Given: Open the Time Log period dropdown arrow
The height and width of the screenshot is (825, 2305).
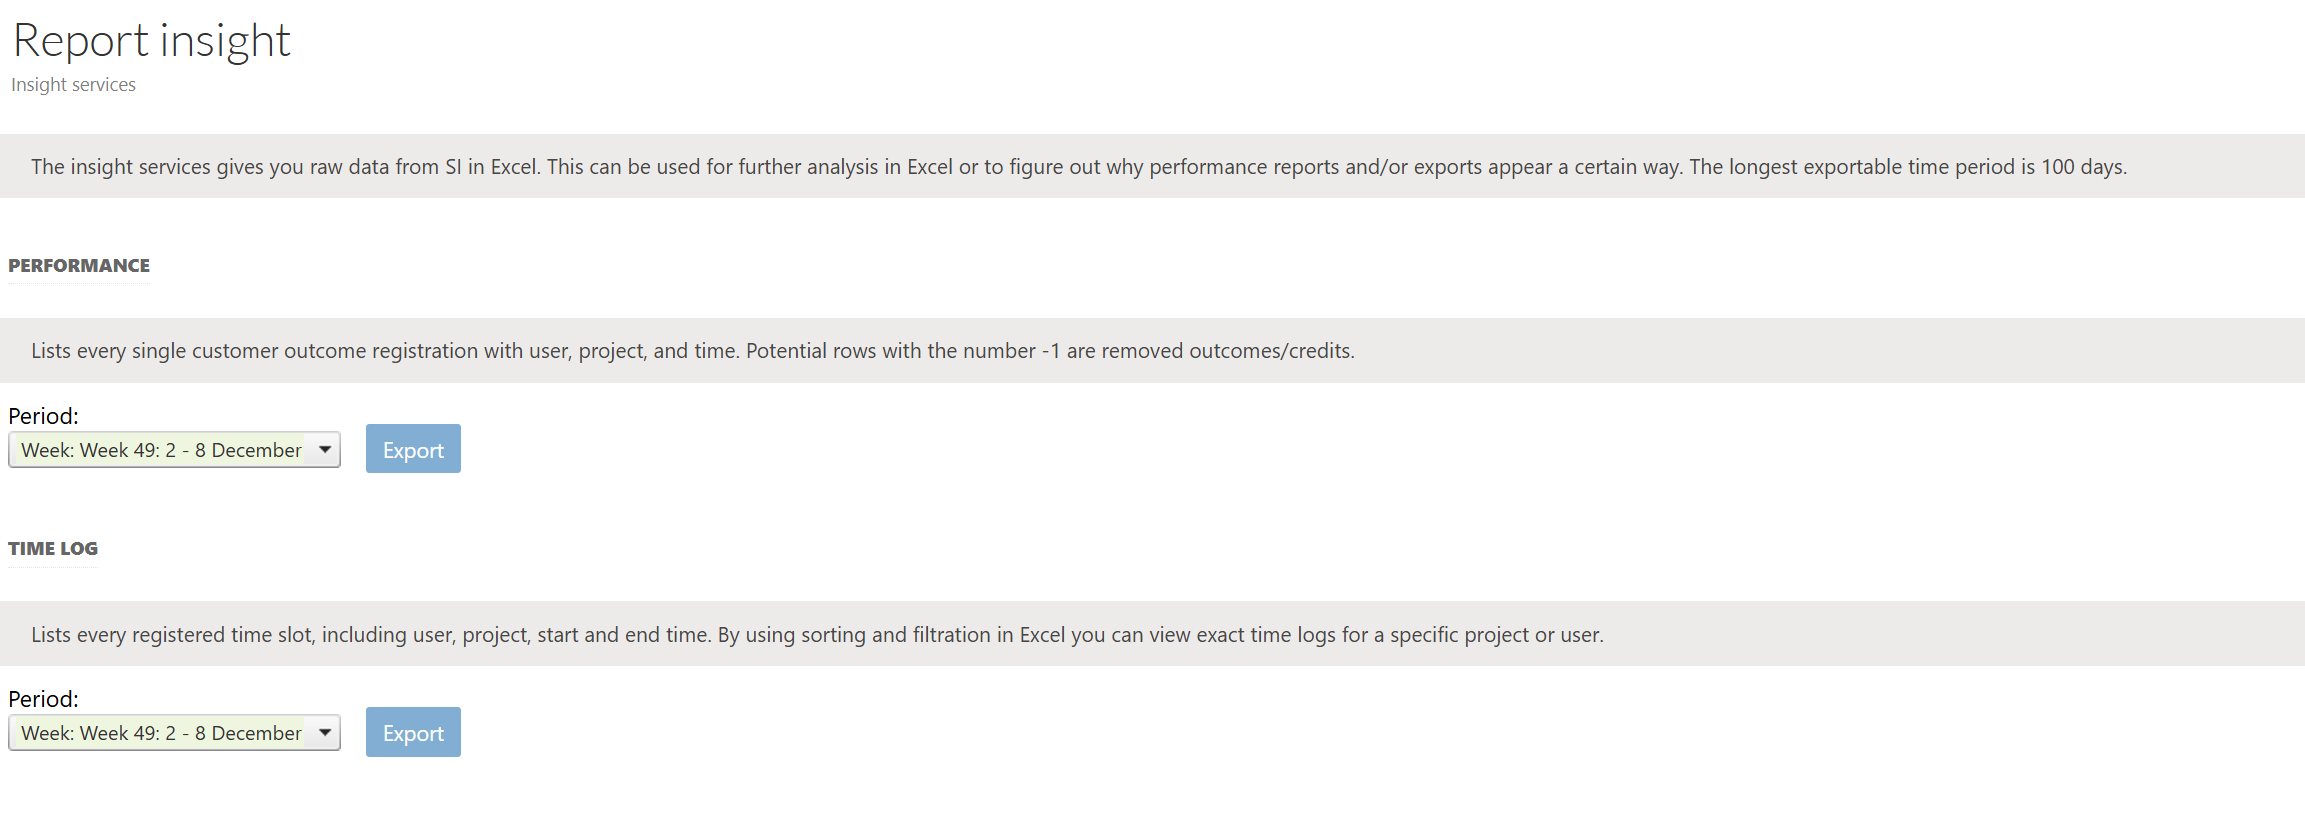Looking at the screenshot, I should coord(325,733).
